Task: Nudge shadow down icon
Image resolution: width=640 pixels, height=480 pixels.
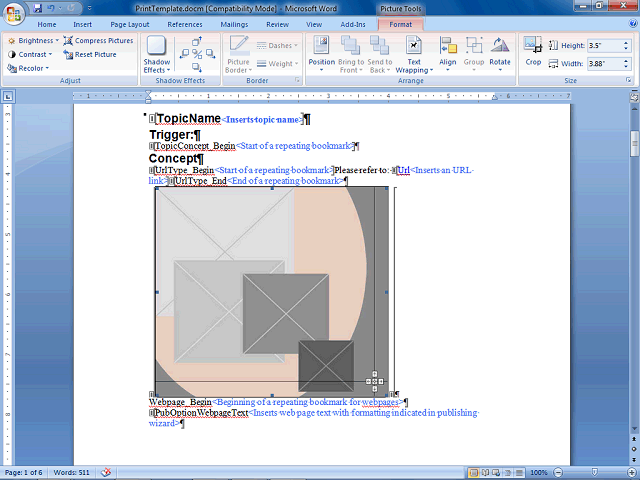Action: [197, 67]
